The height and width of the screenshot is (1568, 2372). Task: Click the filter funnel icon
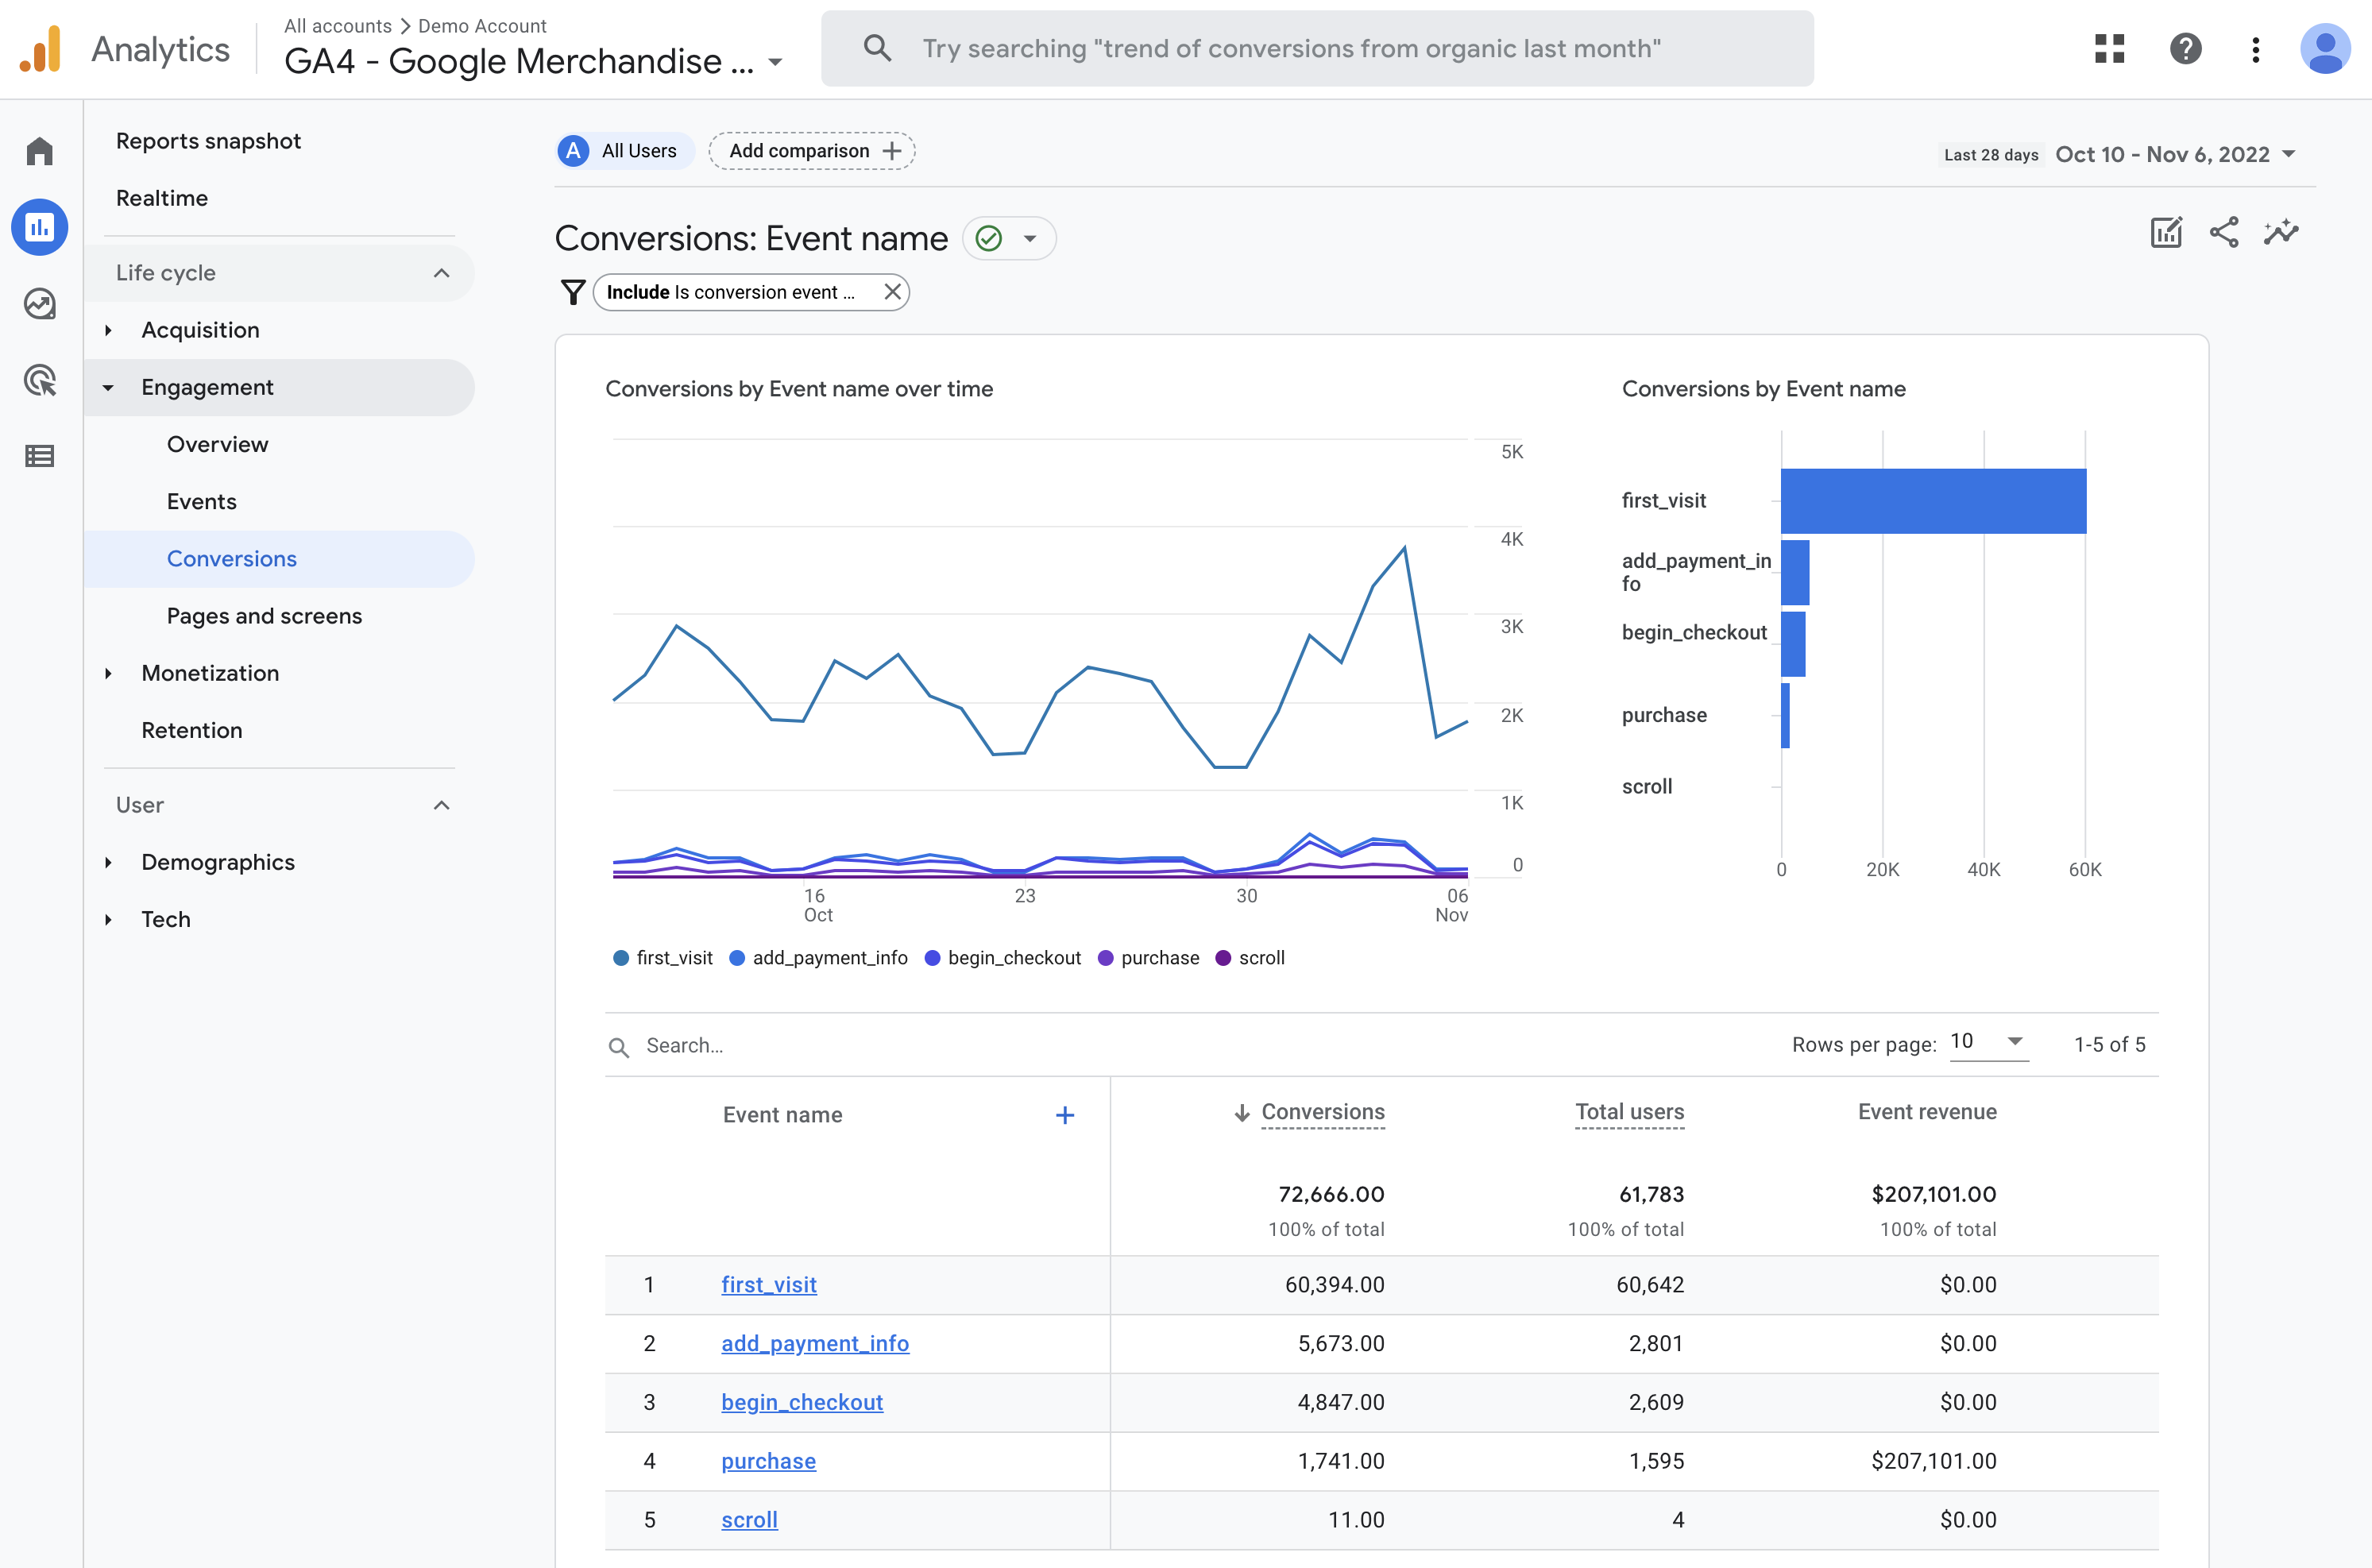[x=573, y=292]
